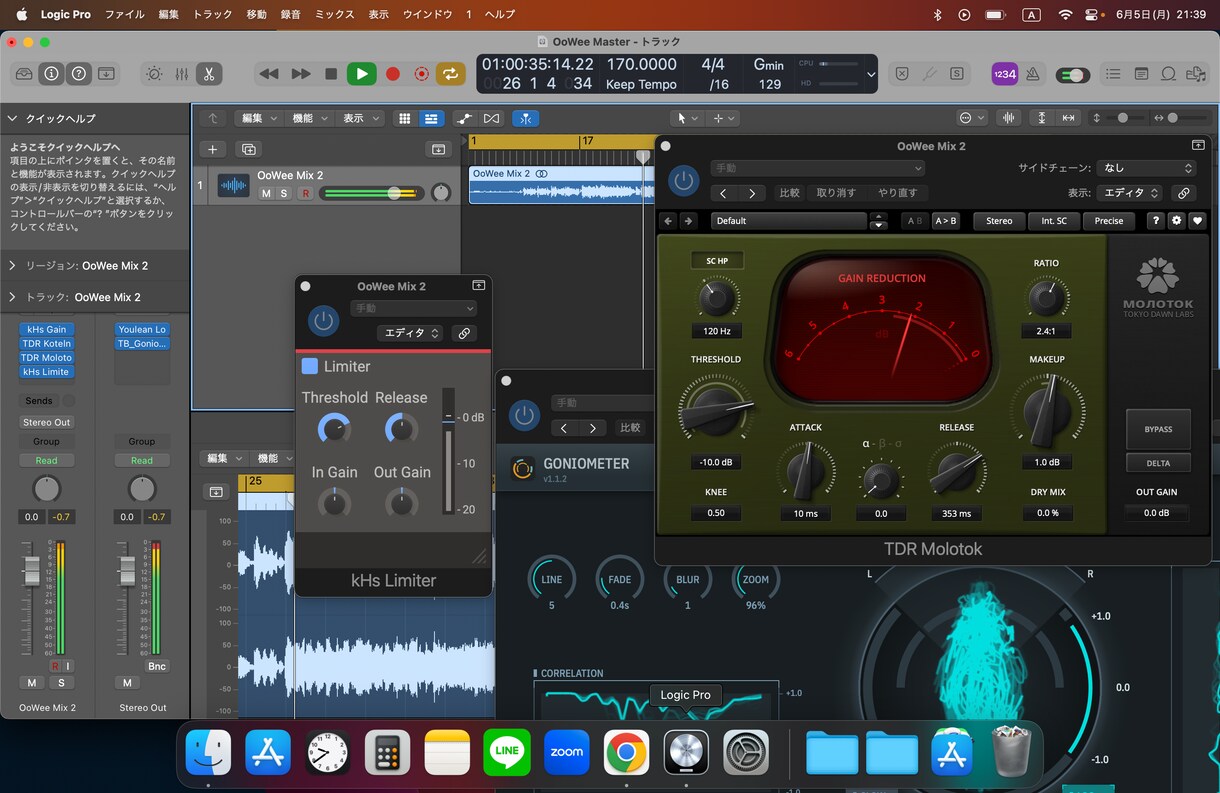Open the List Editors icon
Image resolution: width=1220 pixels, height=793 pixels.
1113,74
